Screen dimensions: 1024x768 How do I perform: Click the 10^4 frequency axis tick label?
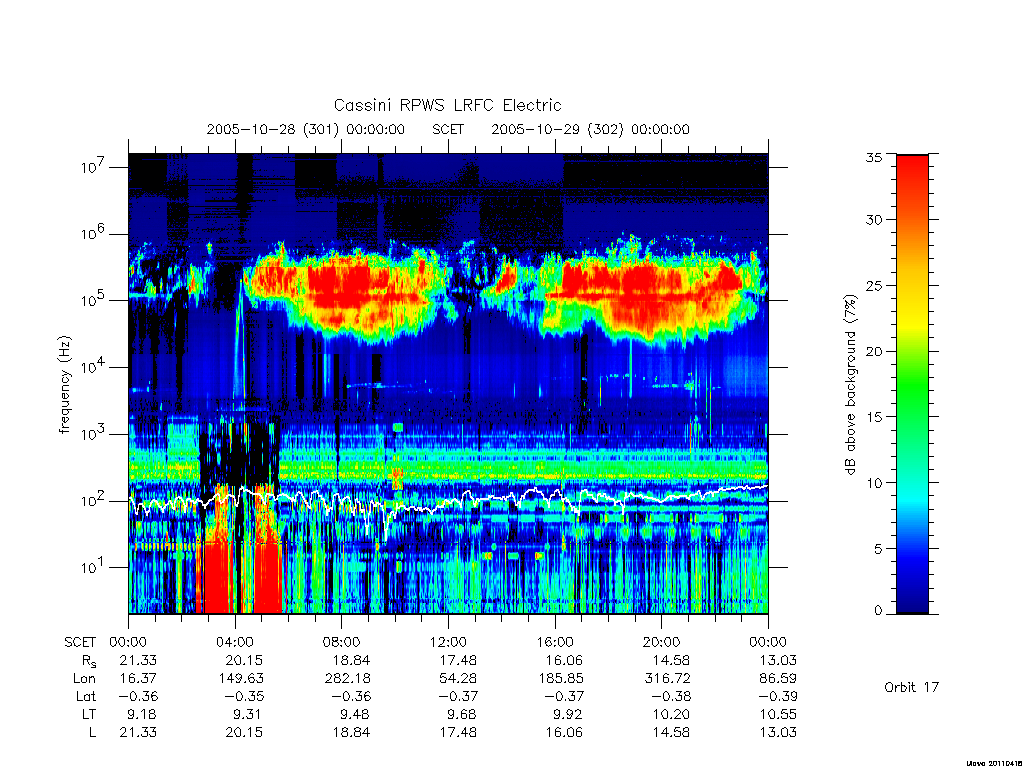click(95, 367)
